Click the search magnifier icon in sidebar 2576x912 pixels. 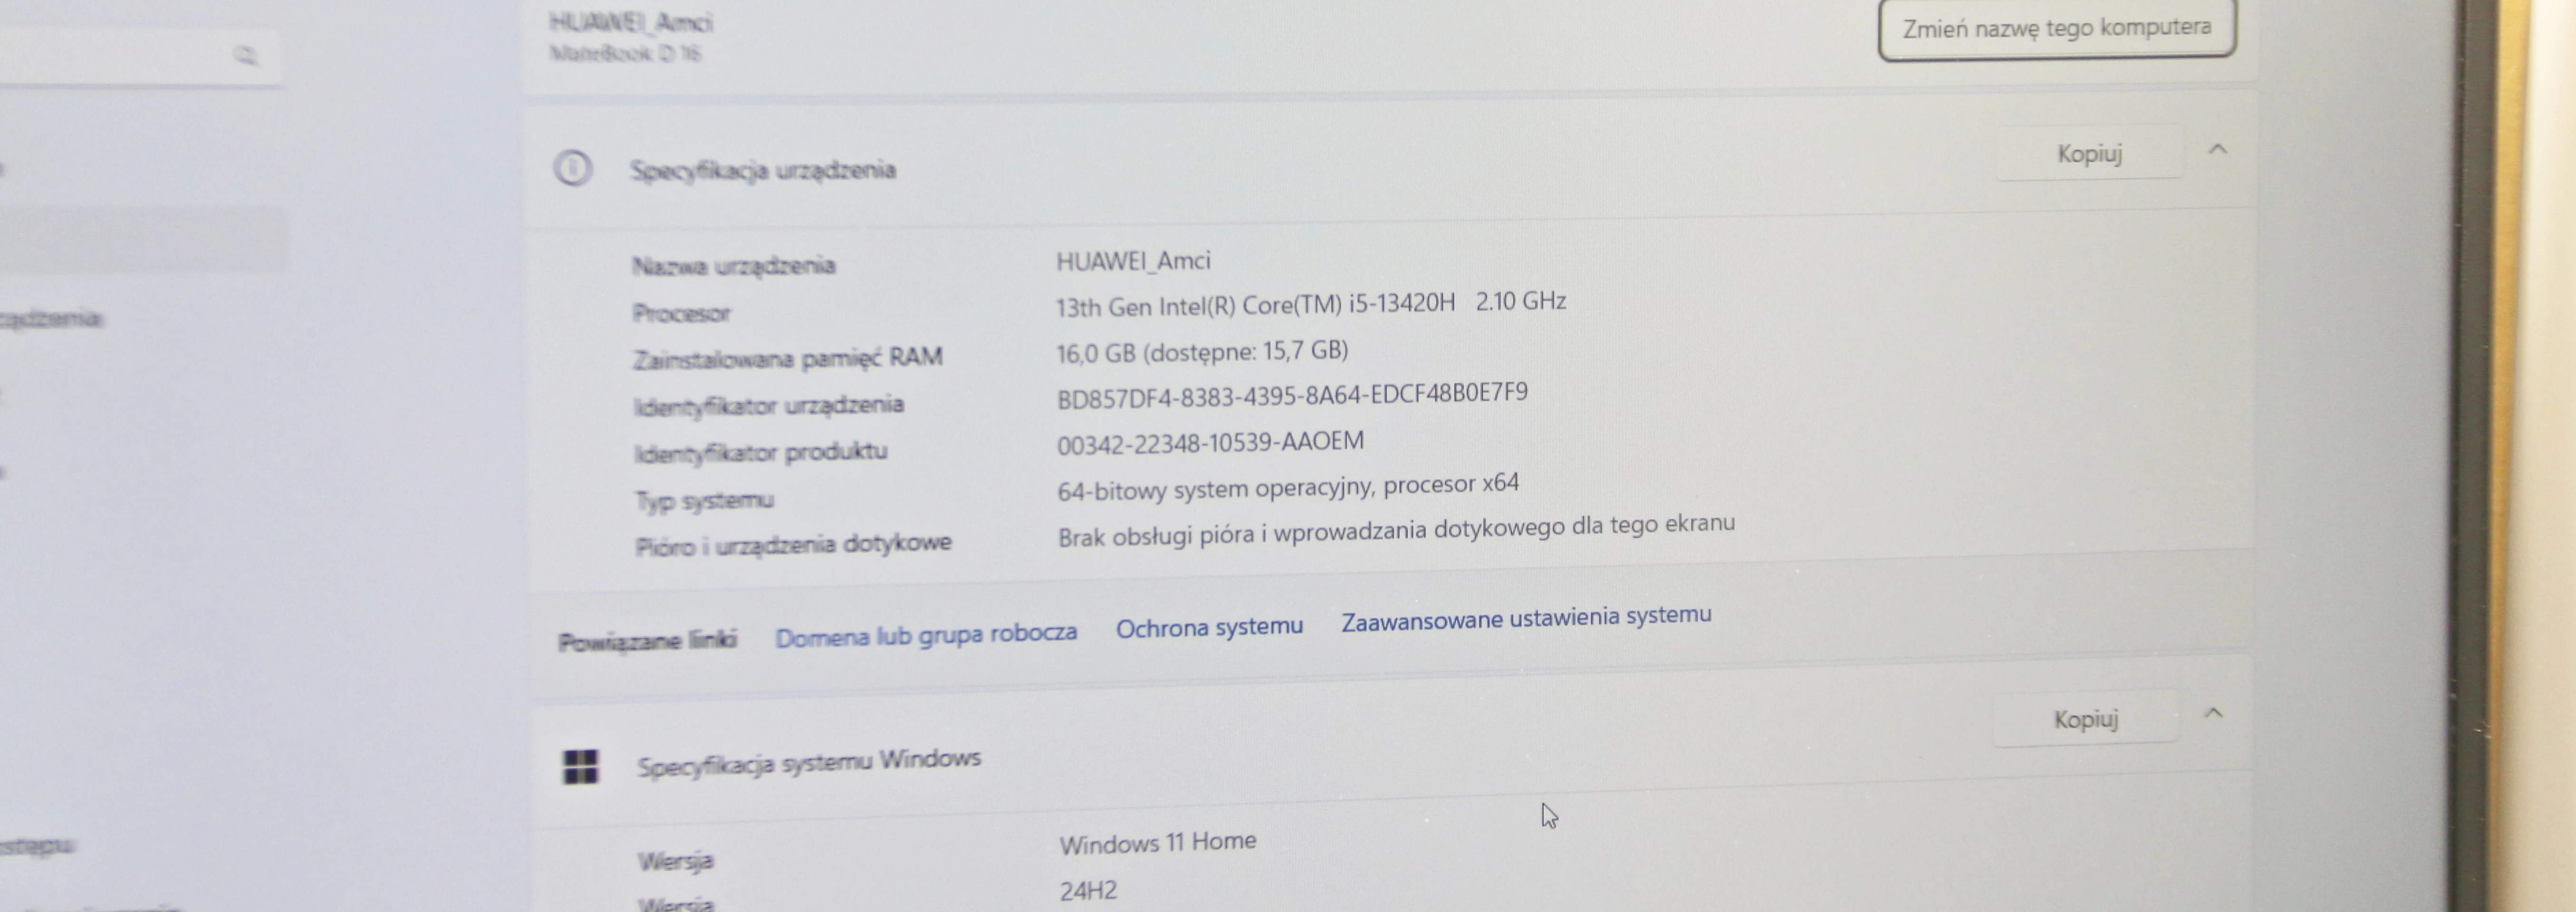pyautogui.click(x=245, y=55)
